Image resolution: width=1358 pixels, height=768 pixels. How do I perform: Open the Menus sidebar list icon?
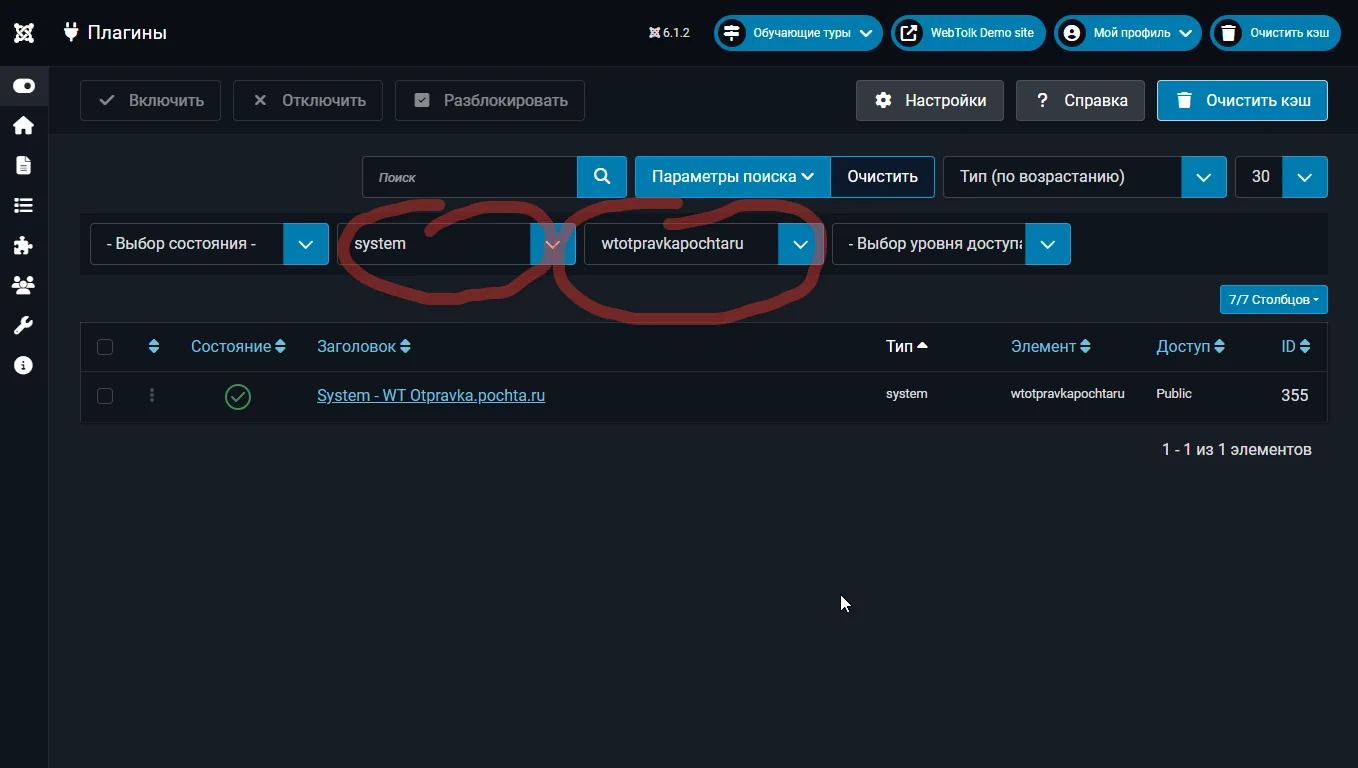(x=23, y=206)
